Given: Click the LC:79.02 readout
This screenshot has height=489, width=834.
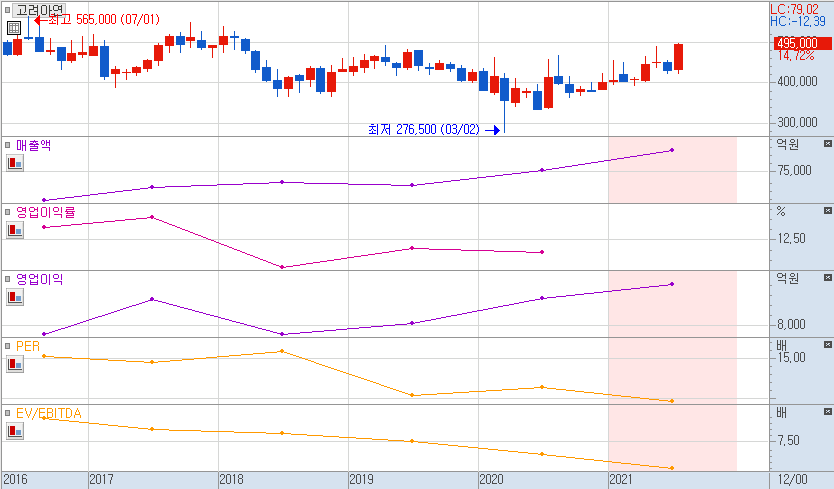Looking at the screenshot, I should [x=795, y=9].
